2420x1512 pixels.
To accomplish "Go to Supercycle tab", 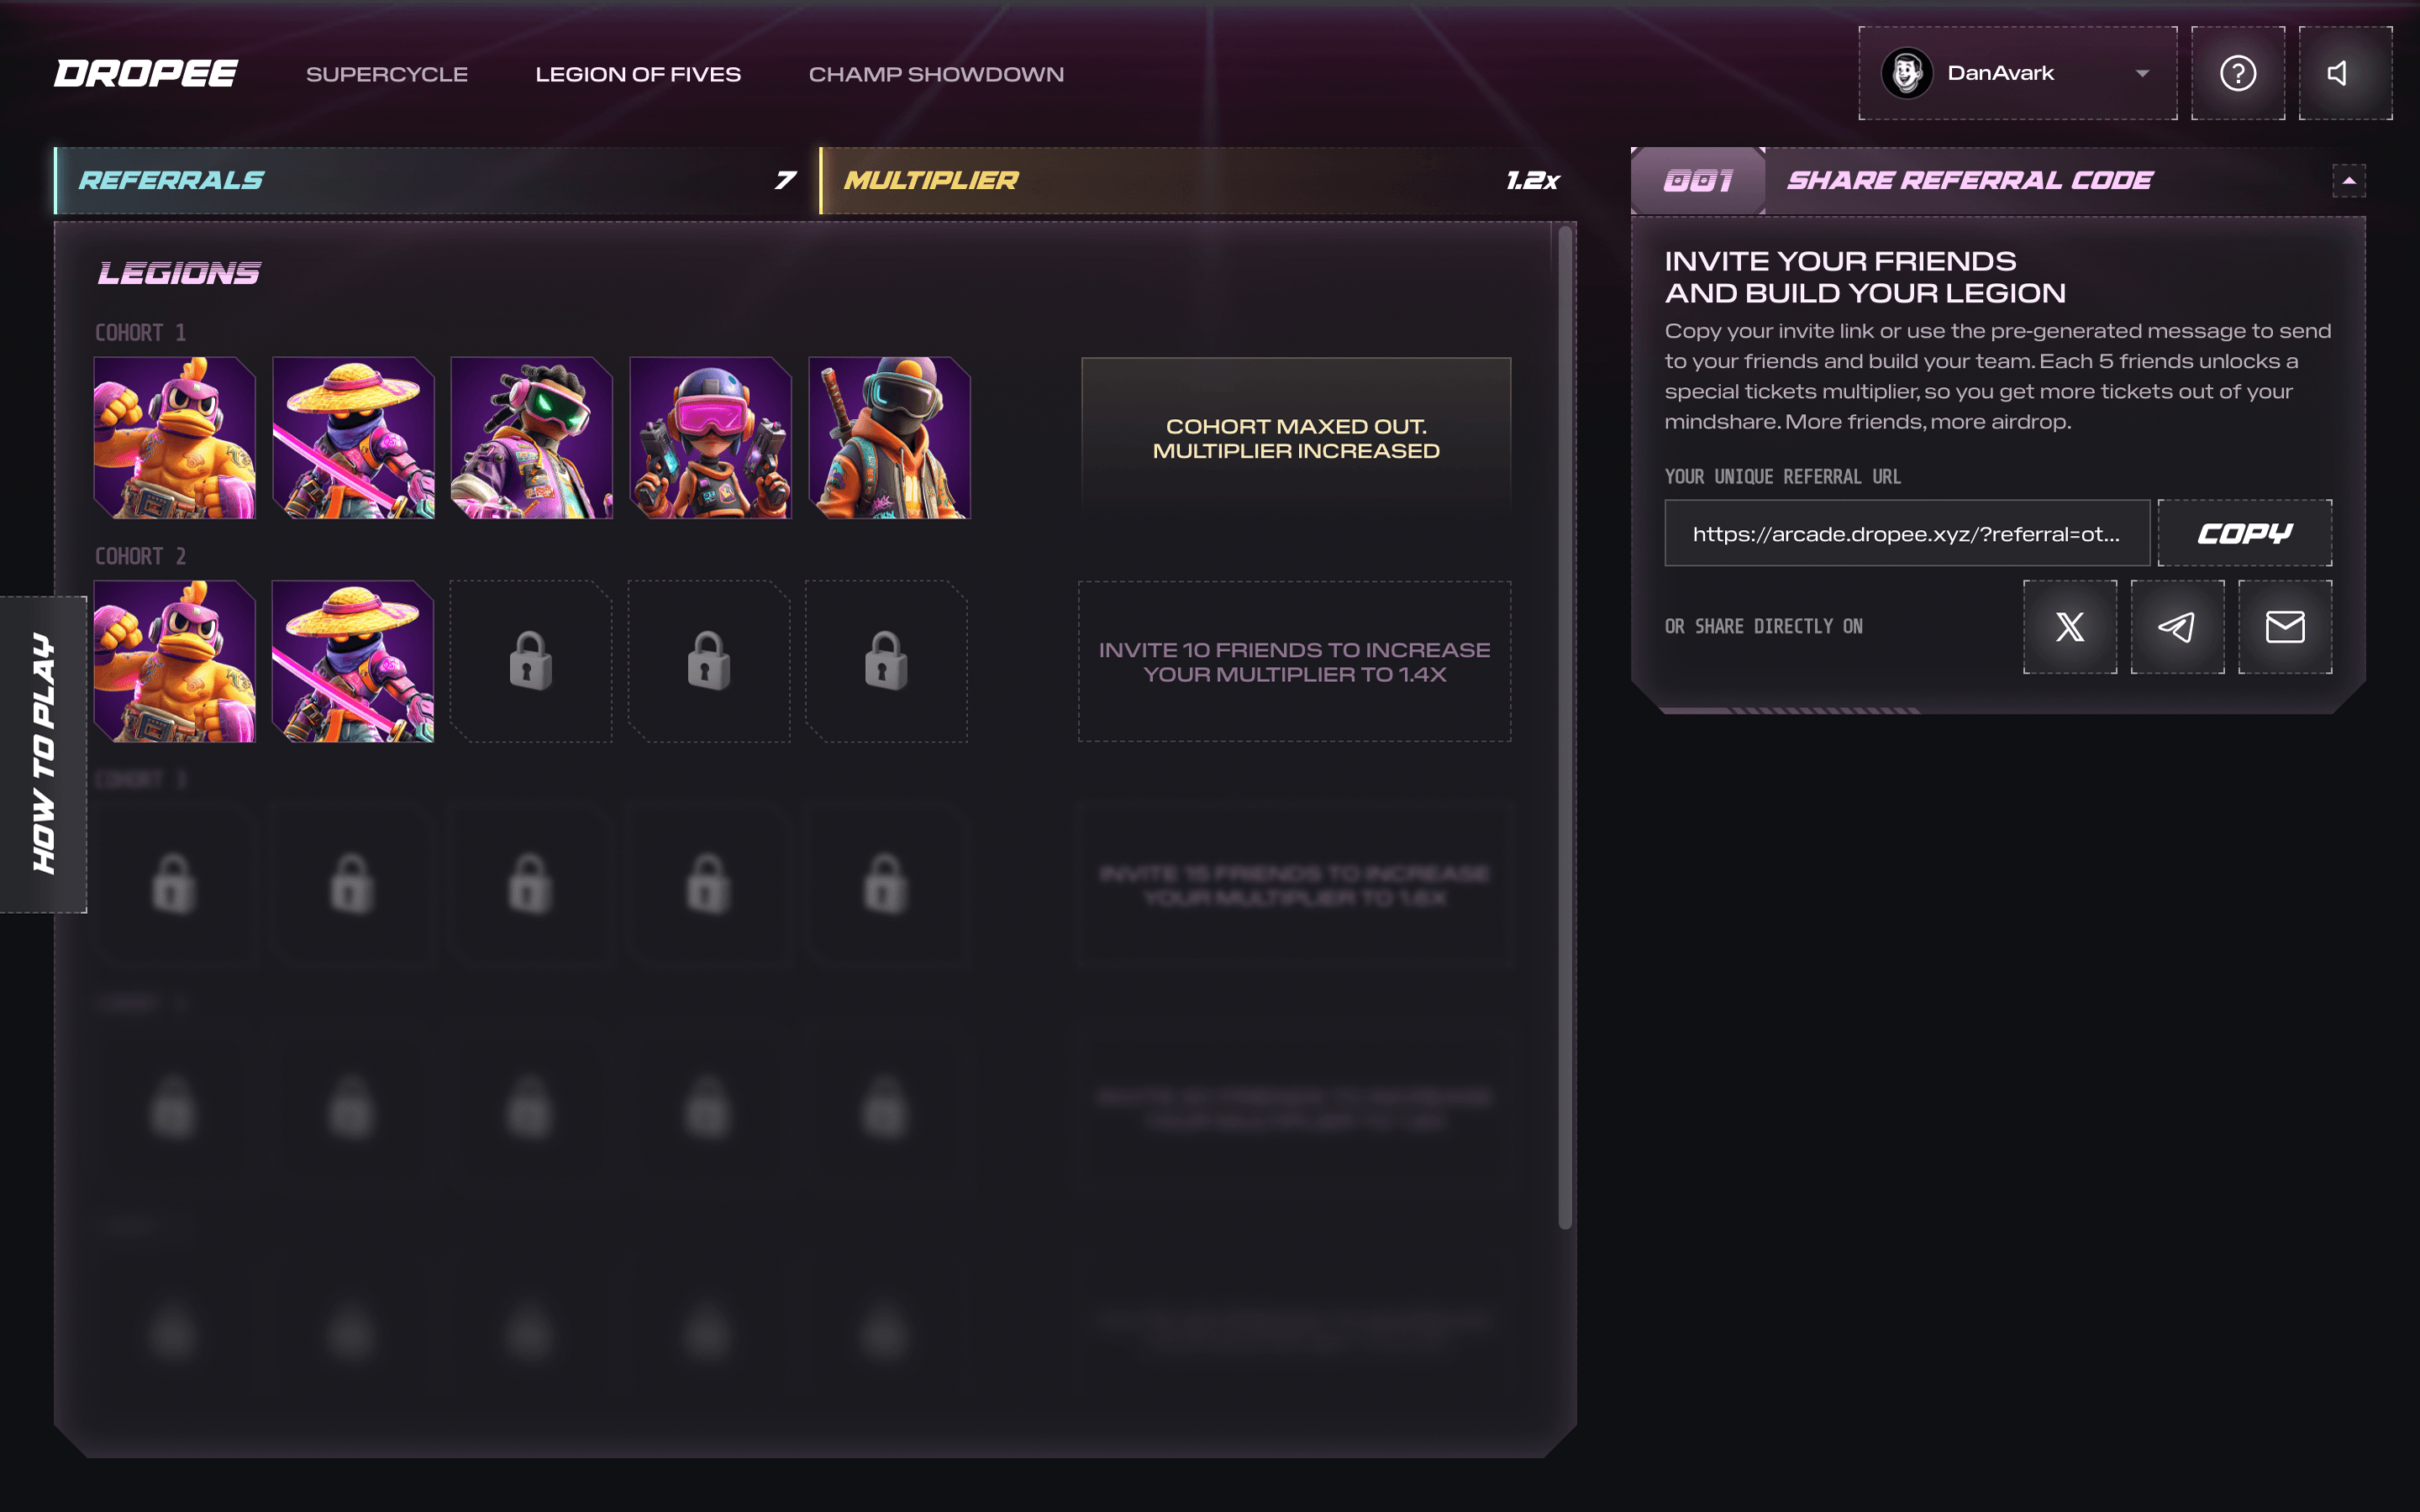I will tap(387, 74).
